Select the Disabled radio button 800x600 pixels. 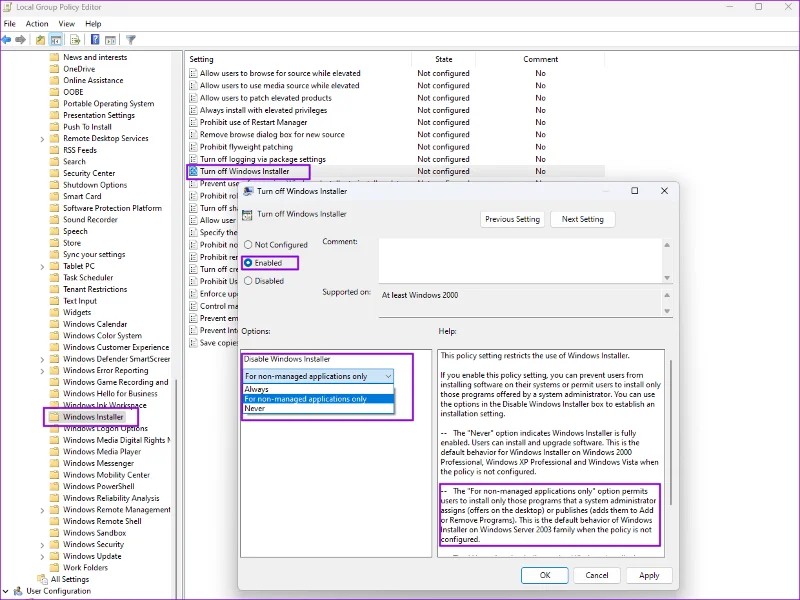click(248, 281)
